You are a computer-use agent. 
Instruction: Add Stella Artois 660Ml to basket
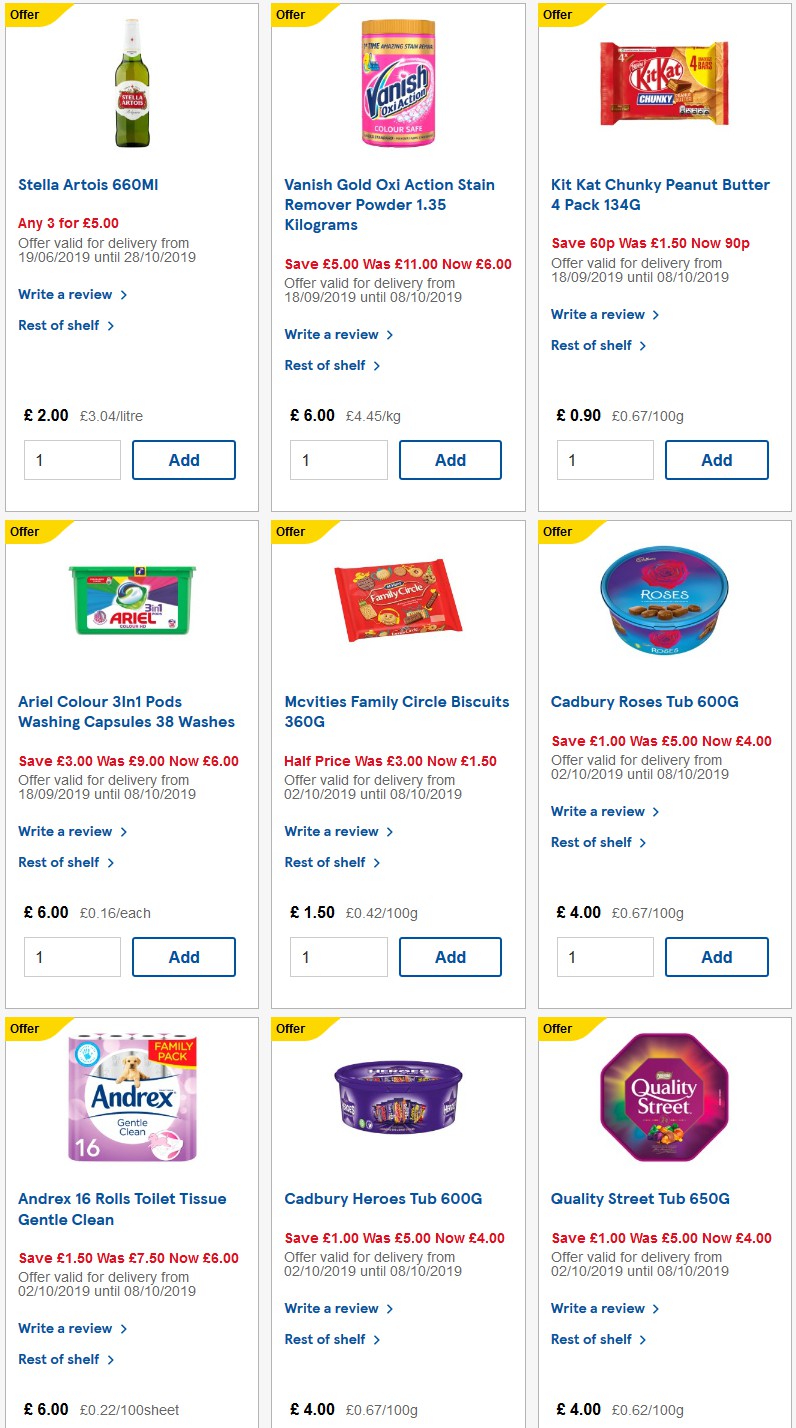click(x=184, y=459)
